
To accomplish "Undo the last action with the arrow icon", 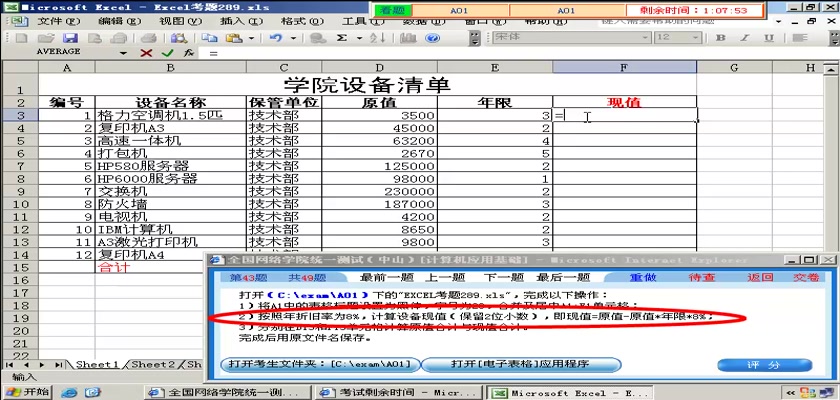I will point(276,38).
